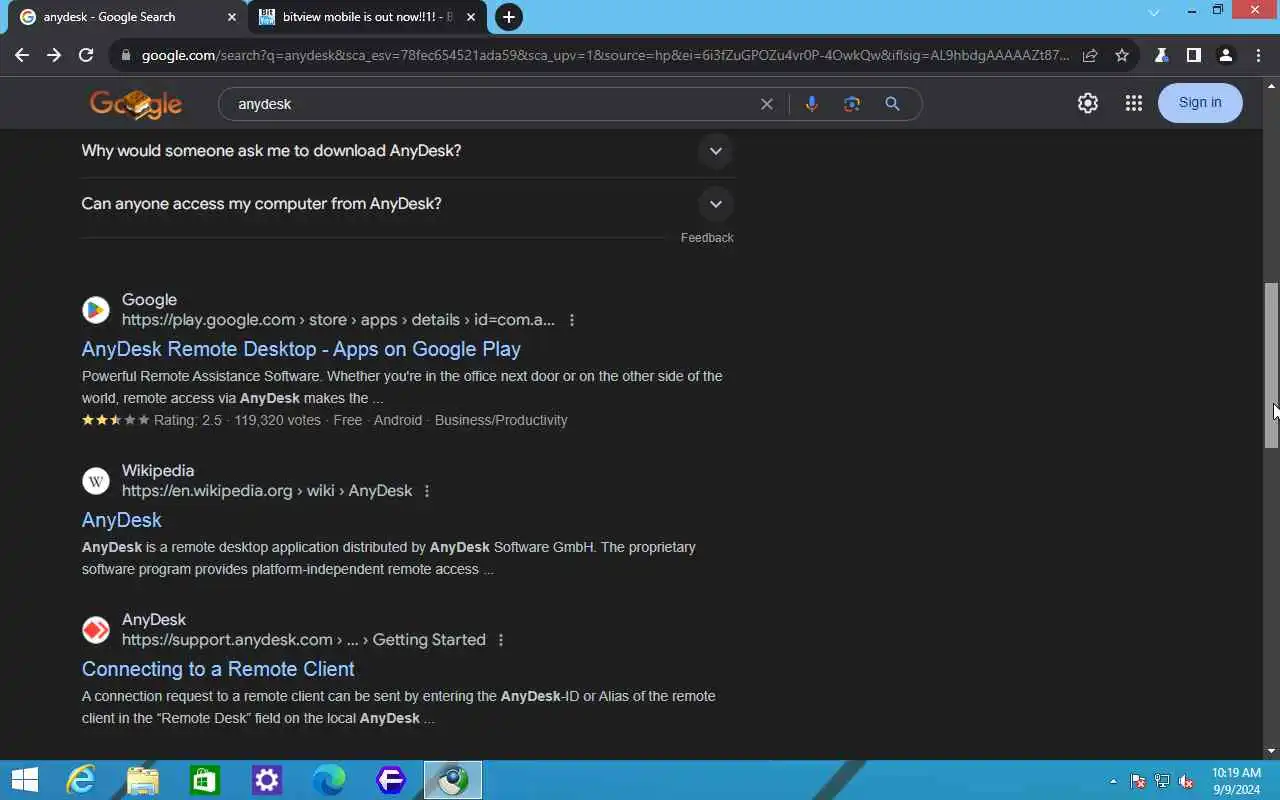Search by image with Google Lens
The width and height of the screenshot is (1280, 800).
tap(852, 104)
